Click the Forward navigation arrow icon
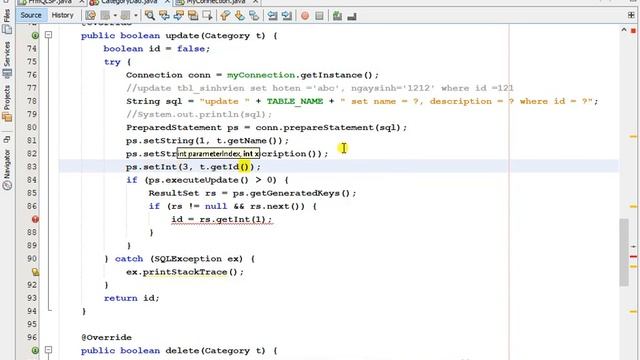Screen dimensions: 640x360 click(x=125, y=16)
